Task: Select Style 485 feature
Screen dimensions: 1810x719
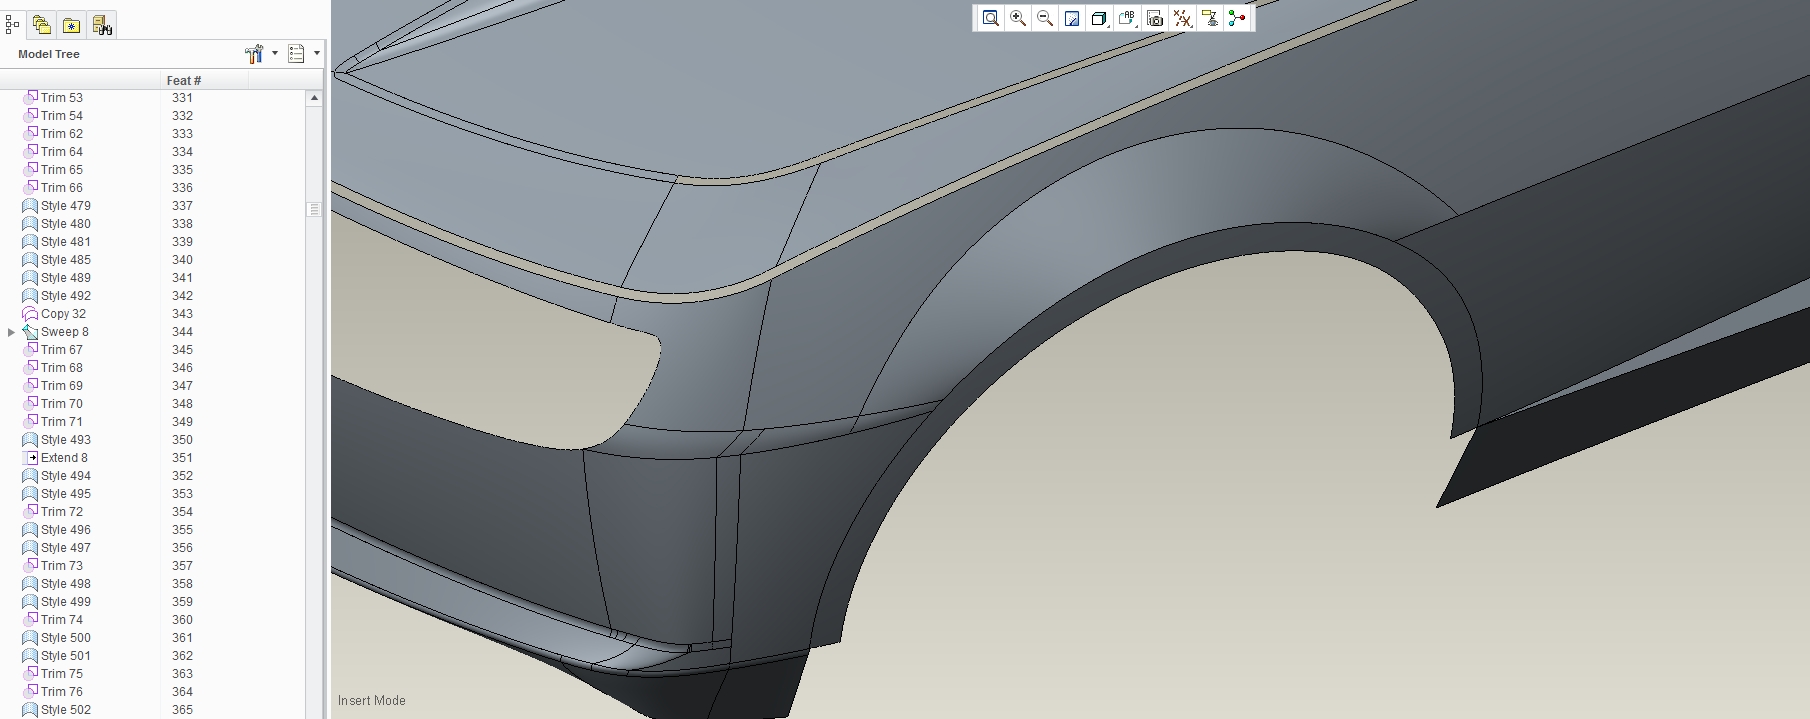Action: (66, 260)
